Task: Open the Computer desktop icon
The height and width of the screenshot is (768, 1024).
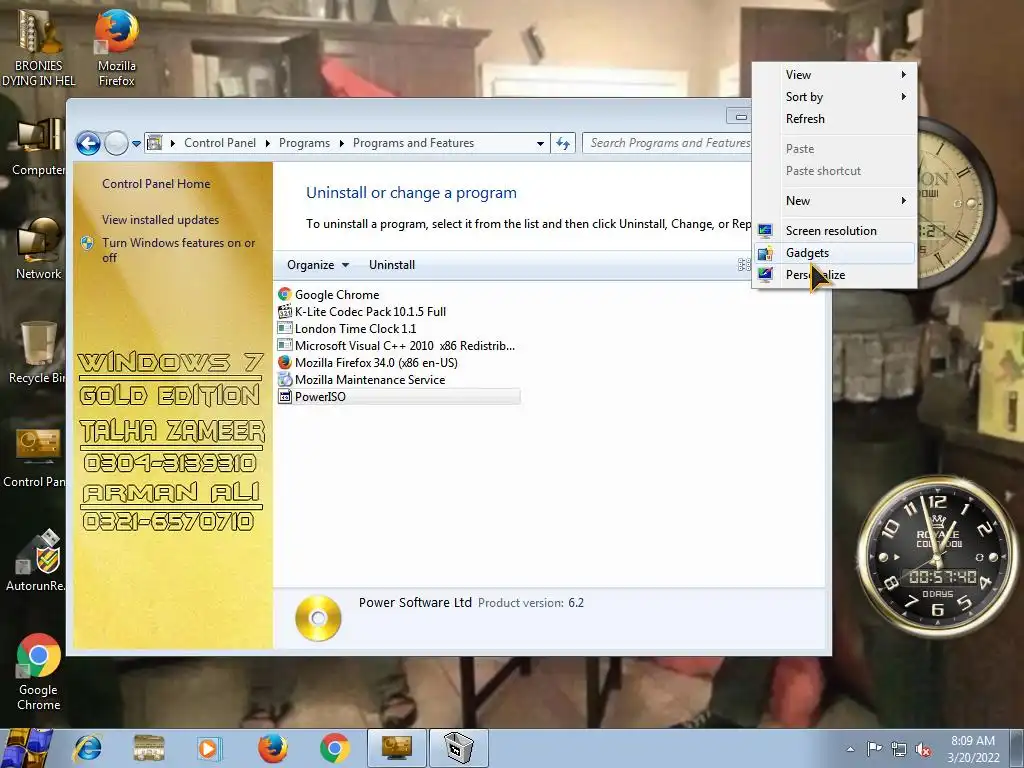Action: pyautogui.click(x=38, y=148)
